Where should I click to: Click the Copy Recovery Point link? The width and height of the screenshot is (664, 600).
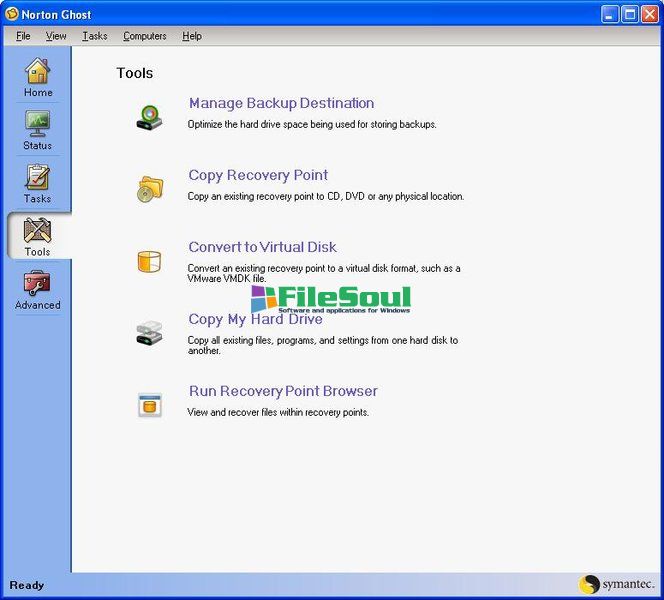(x=258, y=175)
